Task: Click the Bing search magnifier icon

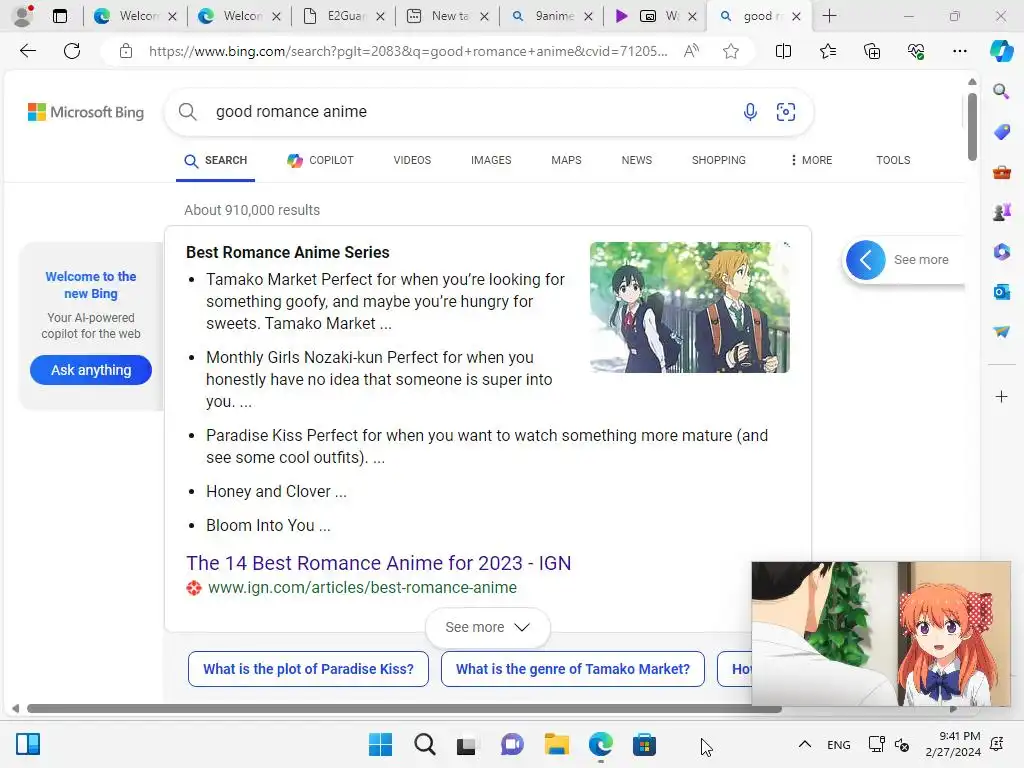Action: coord(187,112)
